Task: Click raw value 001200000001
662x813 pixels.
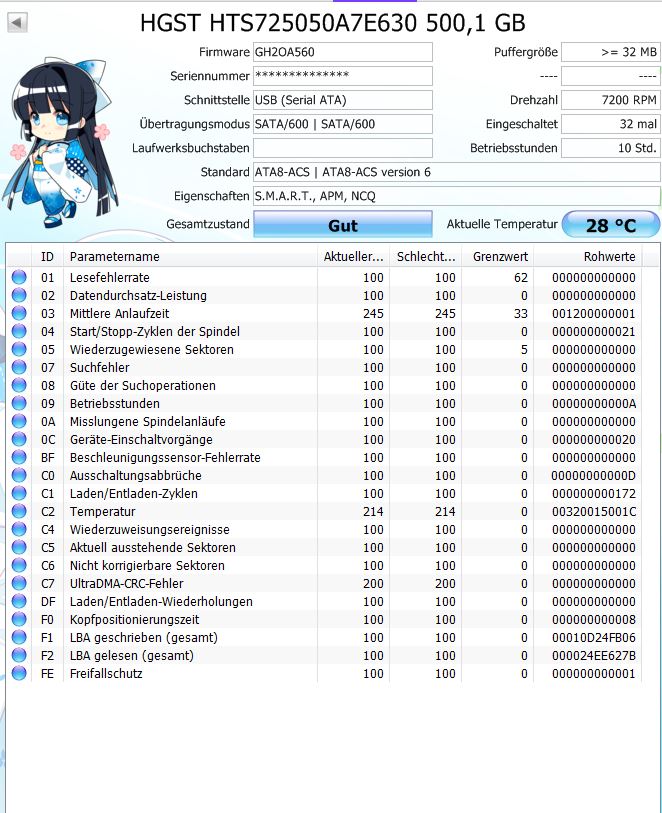Action: 594,314
